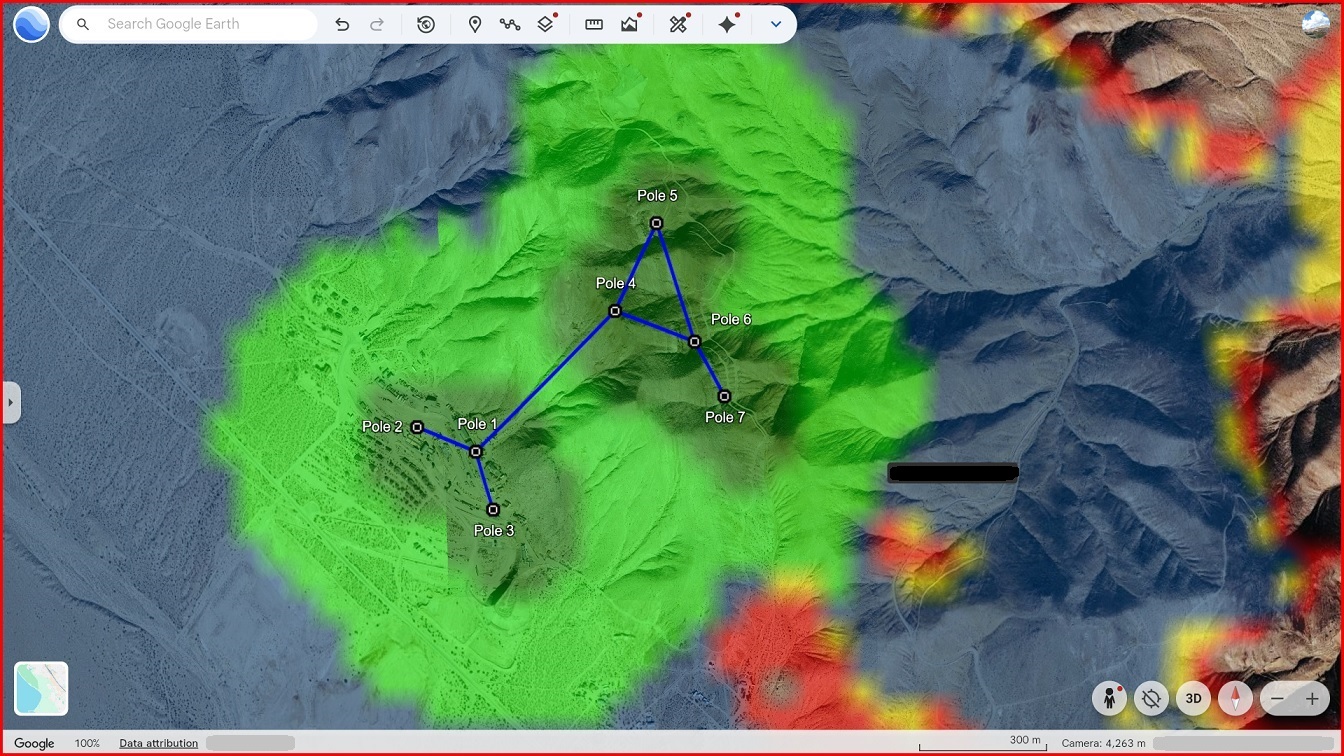
Task: Open the map layers stack menu
Action: click(545, 24)
